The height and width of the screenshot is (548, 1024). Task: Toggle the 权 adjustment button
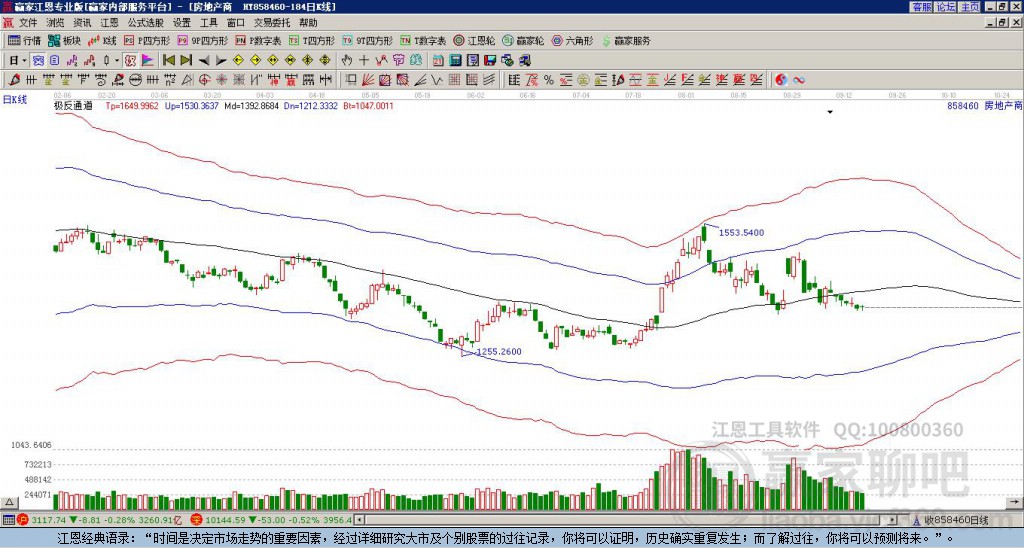[129, 60]
